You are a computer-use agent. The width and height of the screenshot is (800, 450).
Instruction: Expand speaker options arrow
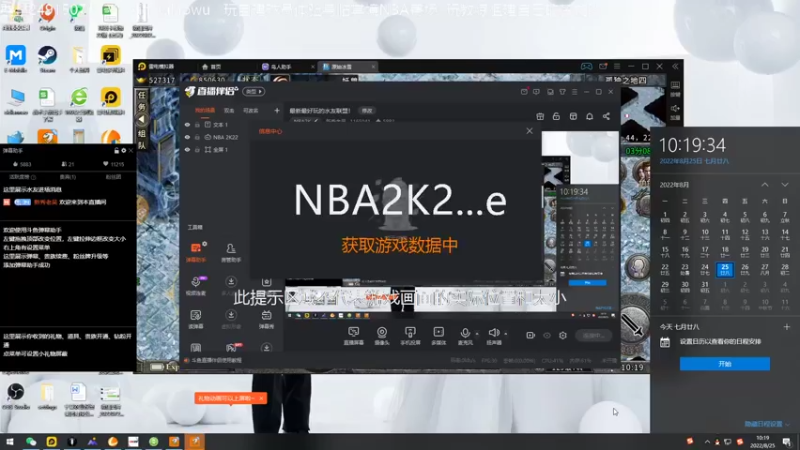point(506,334)
